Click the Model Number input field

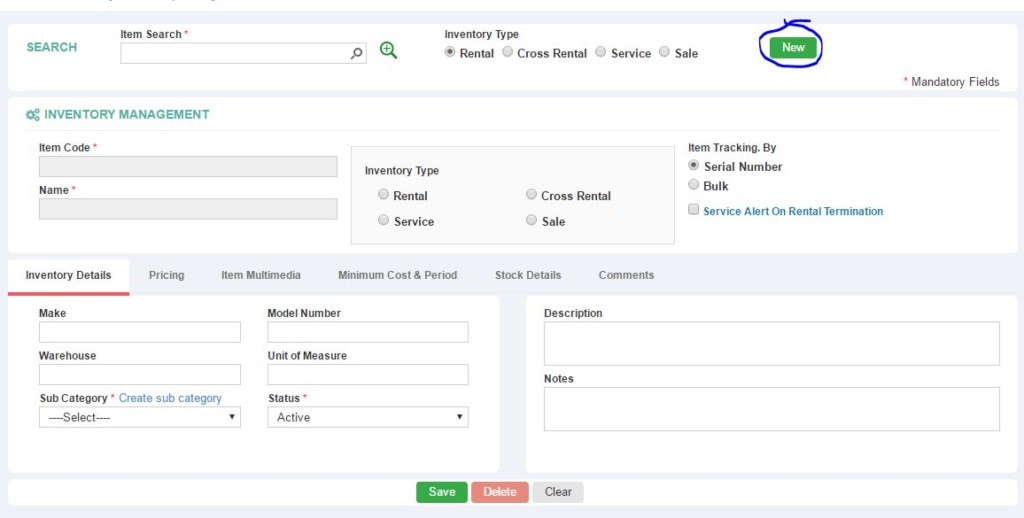point(367,332)
